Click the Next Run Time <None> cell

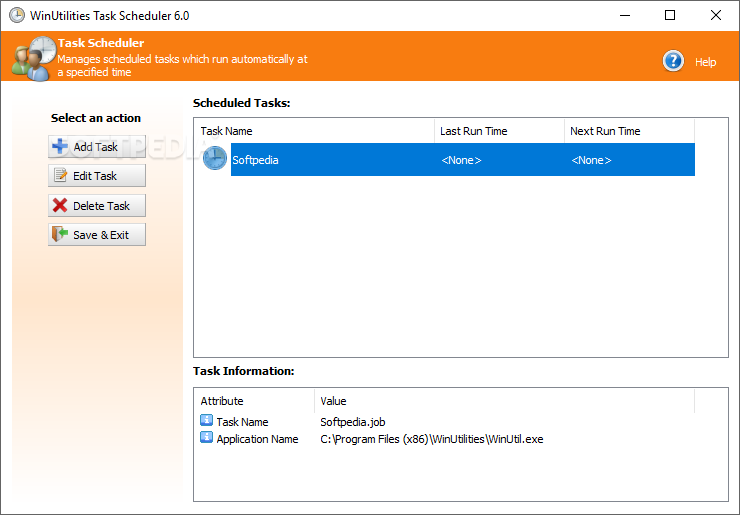pyautogui.click(x=591, y=160)
